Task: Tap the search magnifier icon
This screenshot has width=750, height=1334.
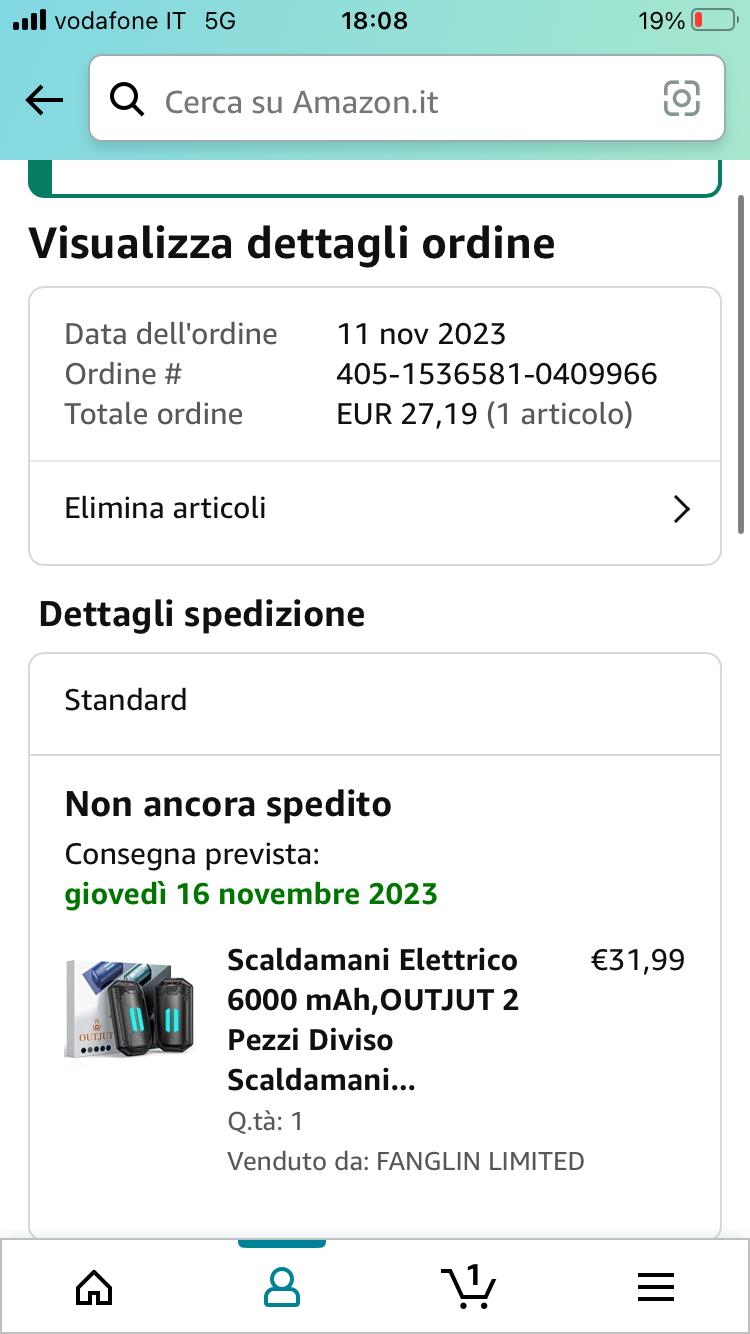Action: (x=127, y=100)
